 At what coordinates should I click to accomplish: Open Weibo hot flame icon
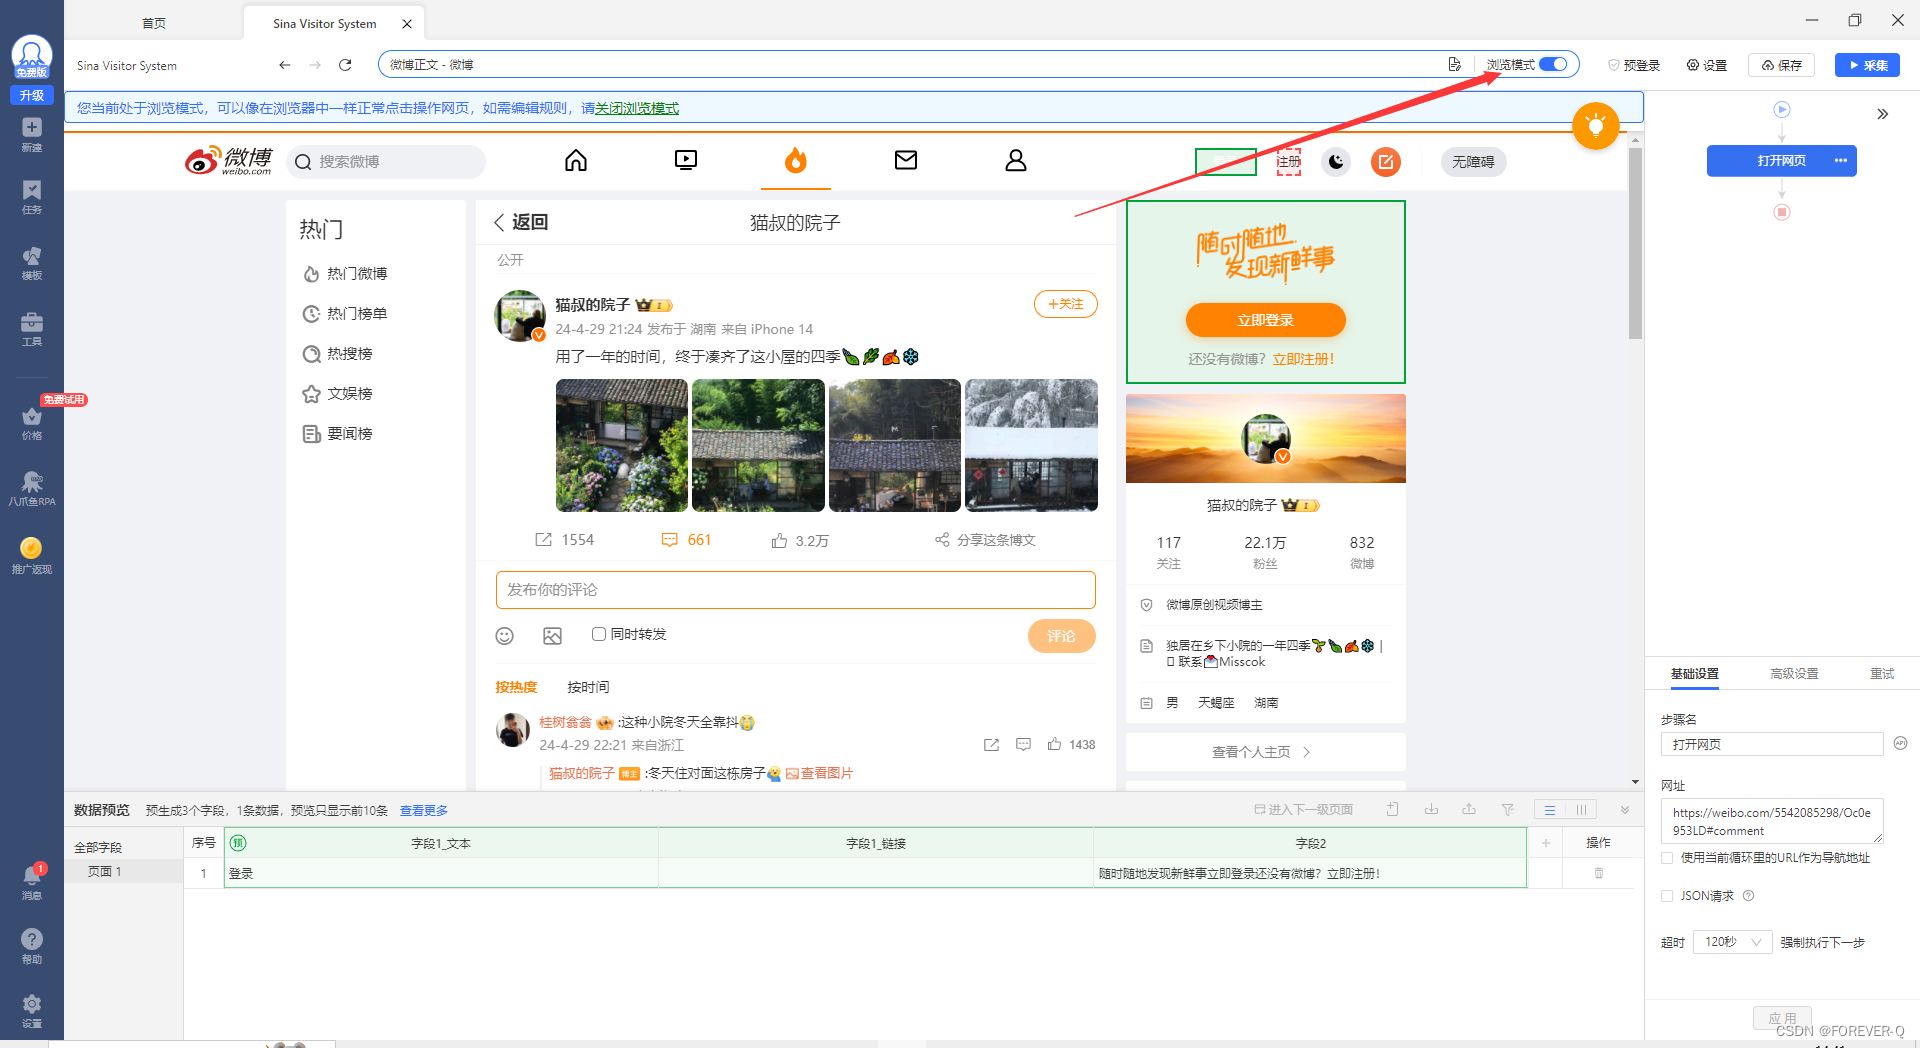point(796,160)
